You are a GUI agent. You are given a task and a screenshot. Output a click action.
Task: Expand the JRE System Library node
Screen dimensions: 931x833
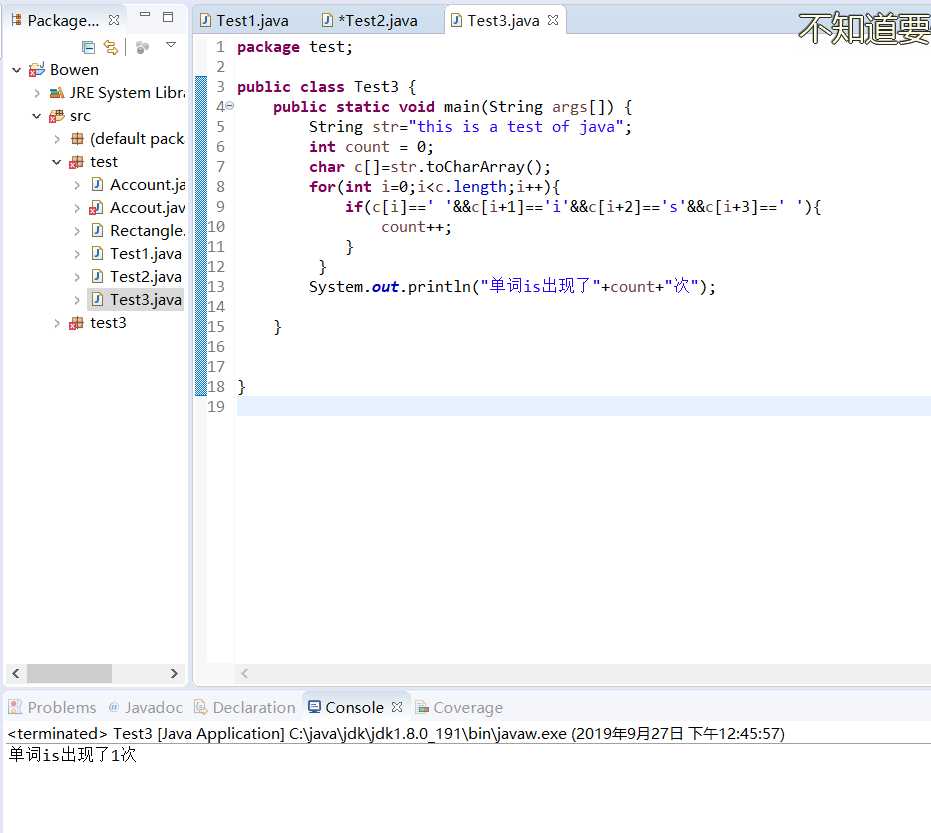[x=37, y=93]
